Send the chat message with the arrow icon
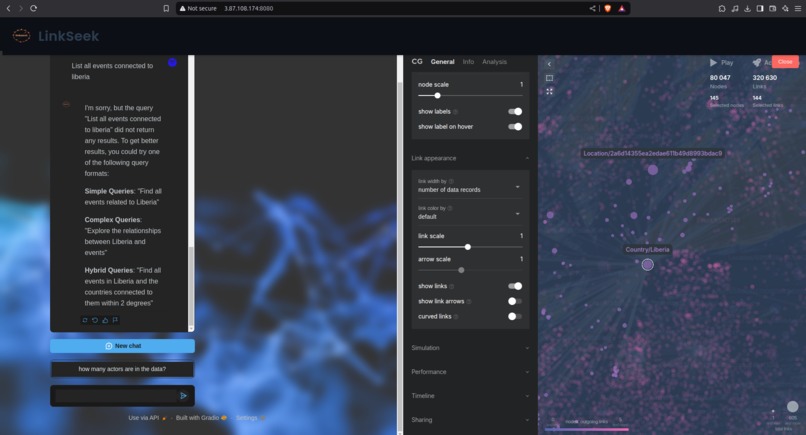This screenshot has width=806, height=435. (184, 395)
